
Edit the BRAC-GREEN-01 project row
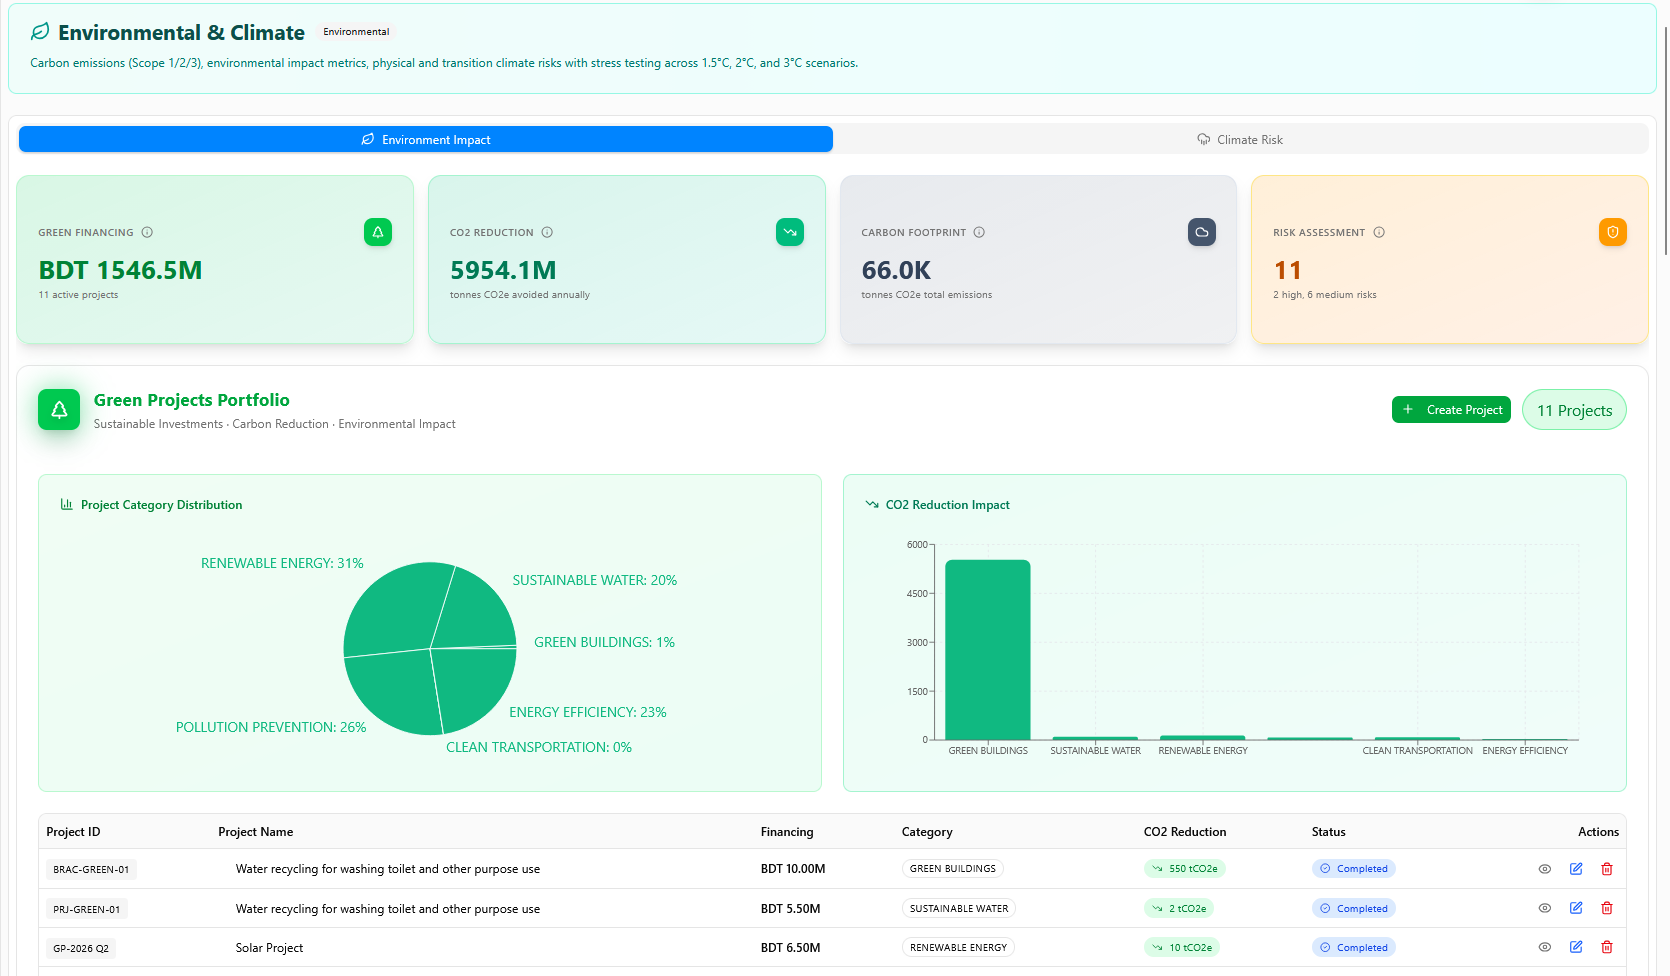pos(1576,869)
